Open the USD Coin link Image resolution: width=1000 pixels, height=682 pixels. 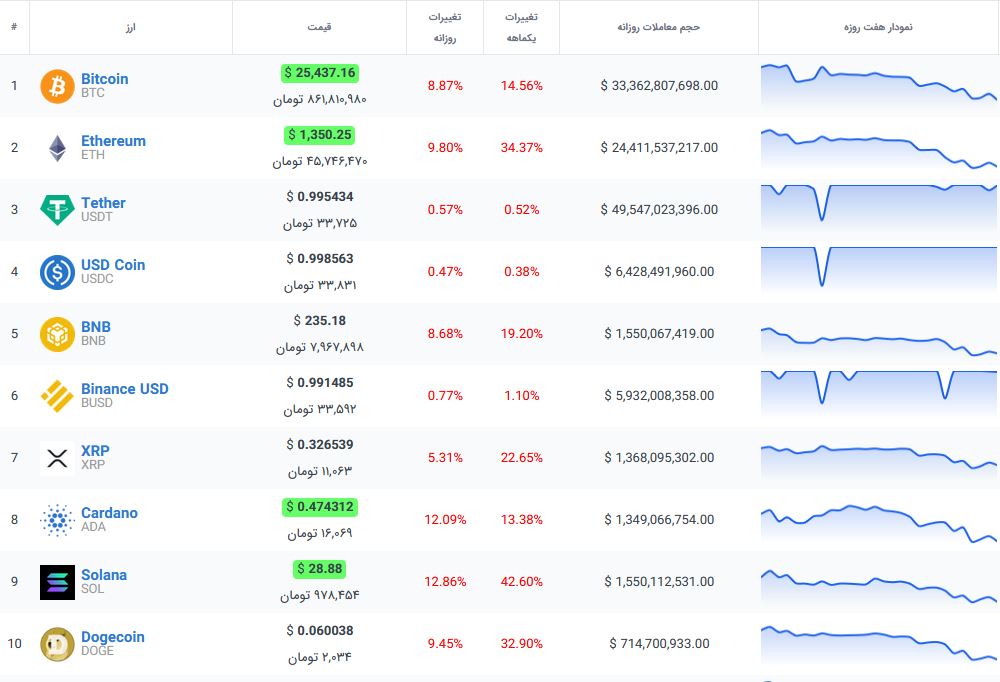[x=113, y=265]
